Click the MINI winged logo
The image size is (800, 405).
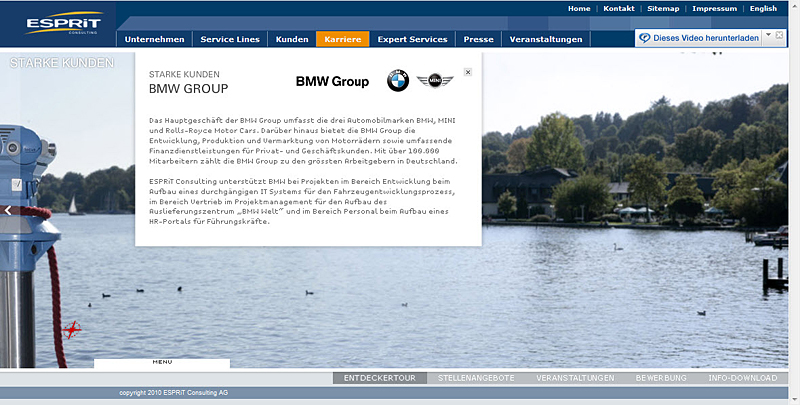click(435, 81)
